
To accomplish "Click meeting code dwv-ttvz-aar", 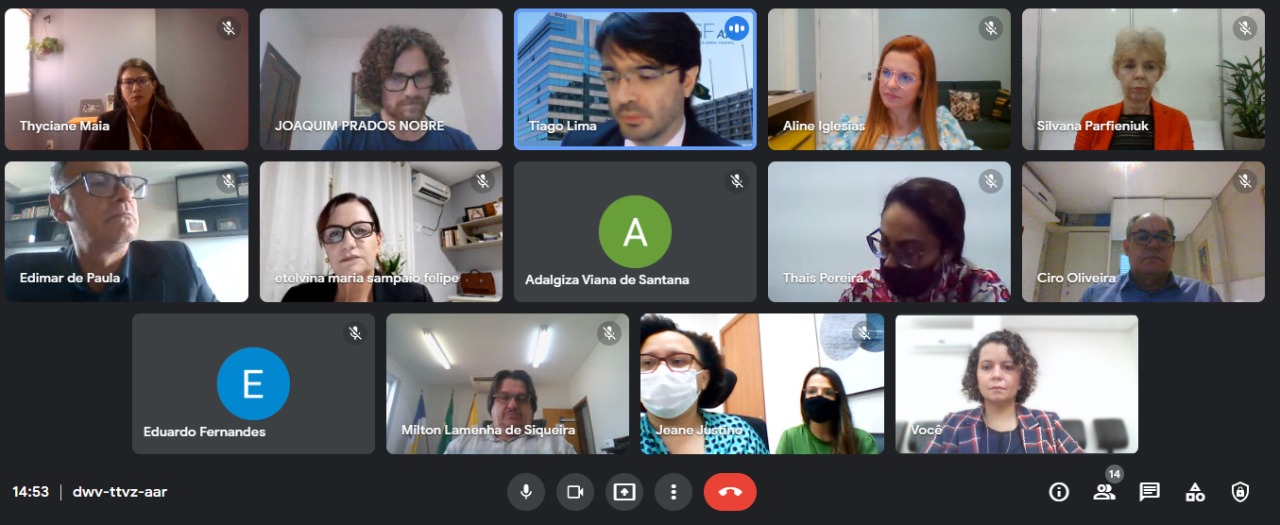I will click(x=120, y=492).
